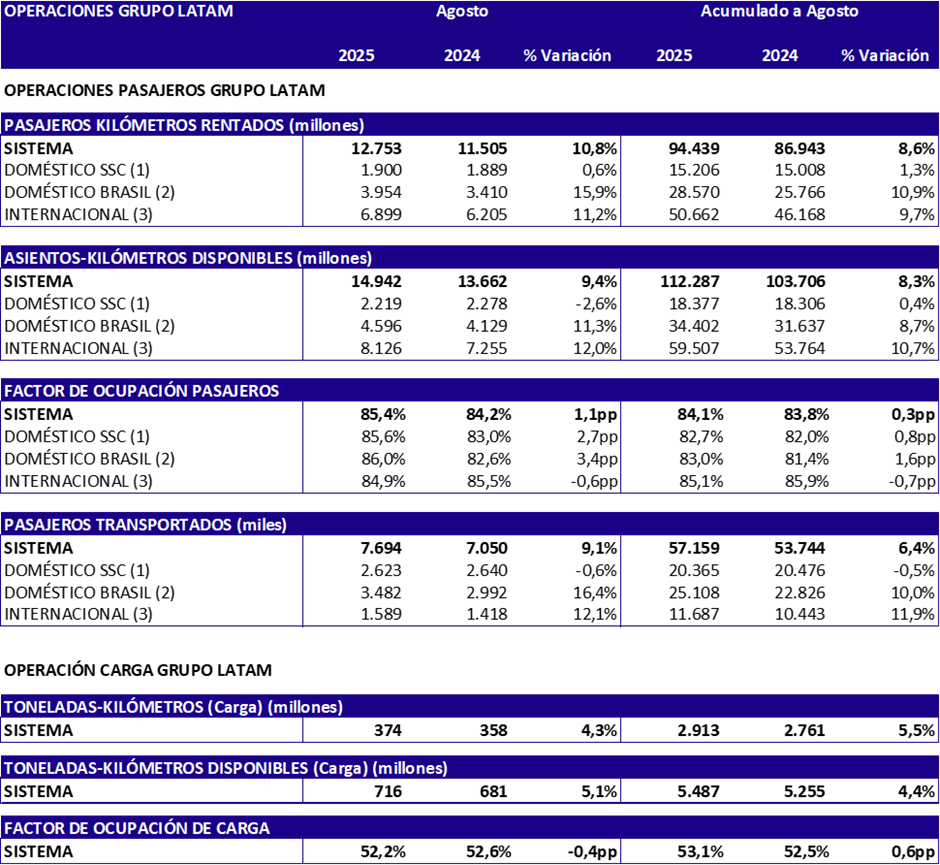This screenshot has width=940, height=865.
Task: Select the 11,9% variation cell
Action: pos(912,614)
